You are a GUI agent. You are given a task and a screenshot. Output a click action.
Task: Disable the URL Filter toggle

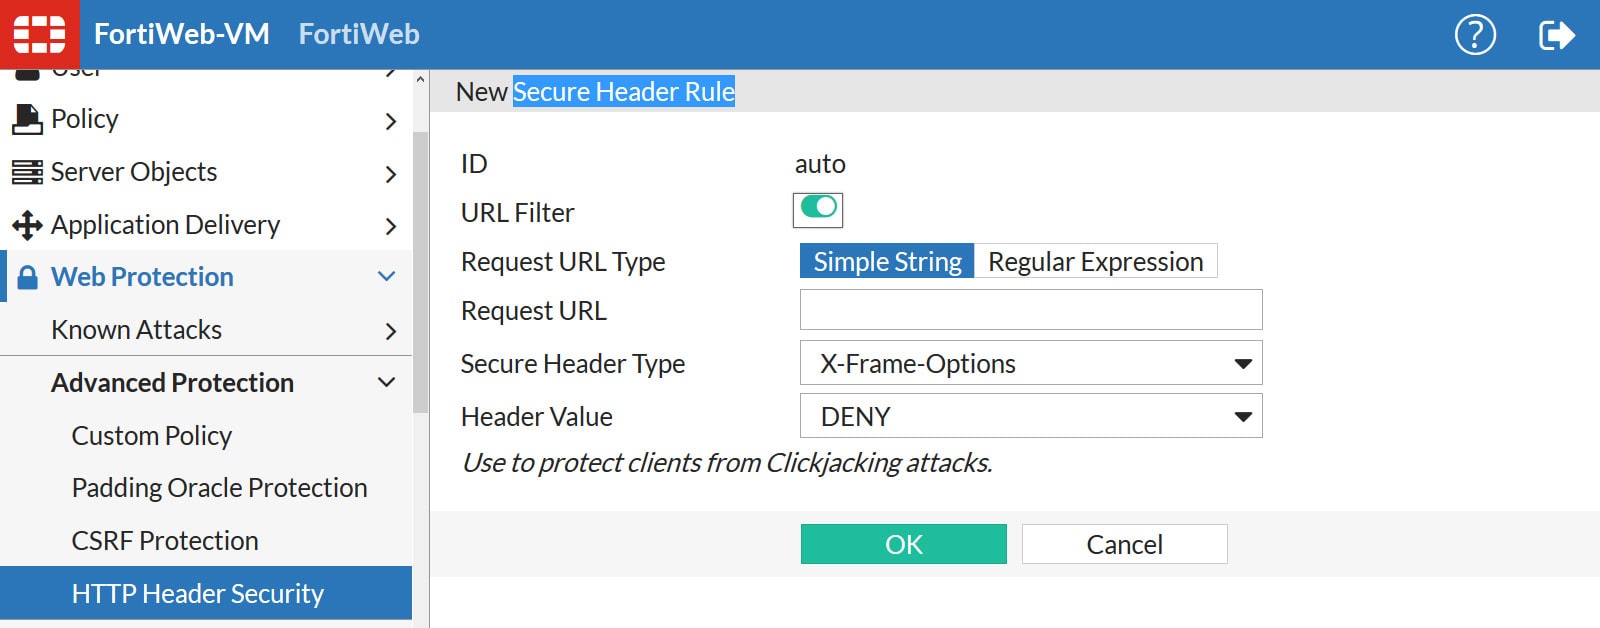tap(820, 210)
